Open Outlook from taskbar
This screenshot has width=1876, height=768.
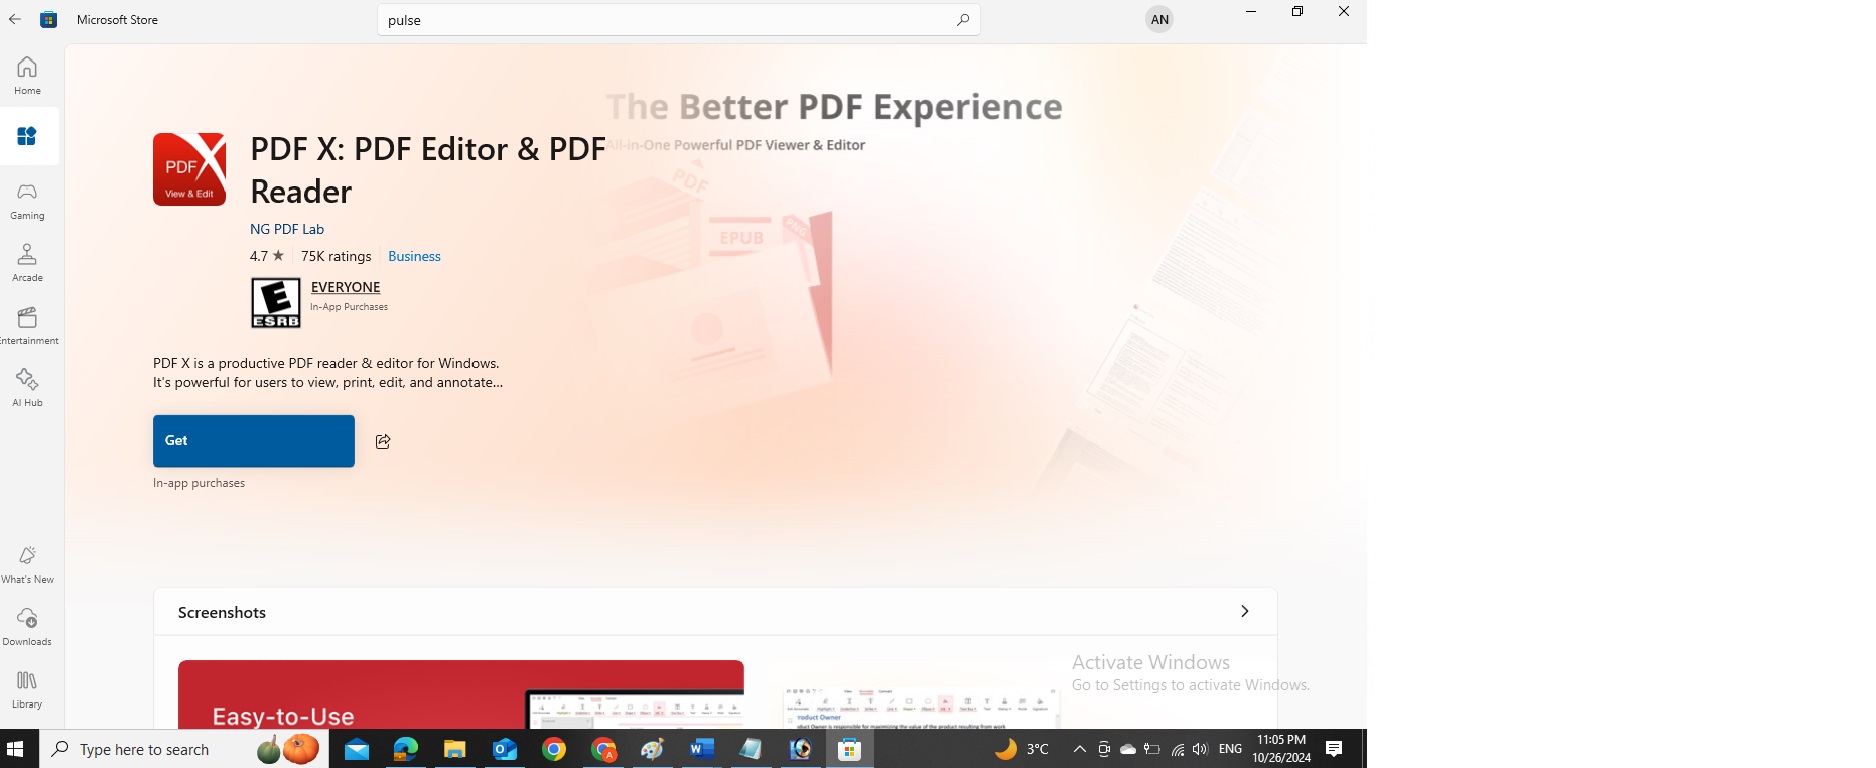[505, 749]
